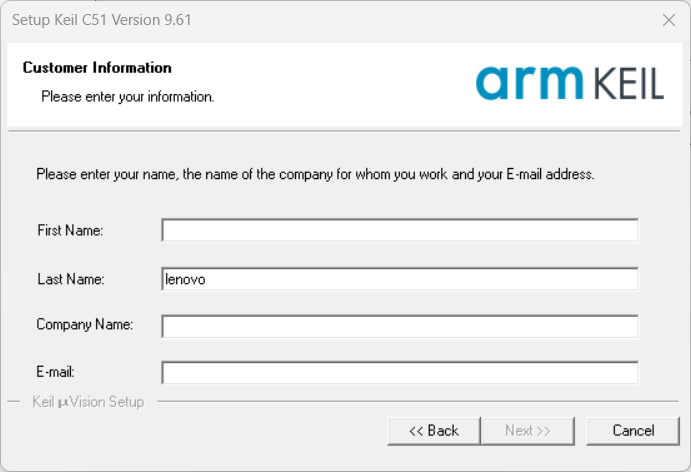Select the Company Name text box

pos(399,326)
